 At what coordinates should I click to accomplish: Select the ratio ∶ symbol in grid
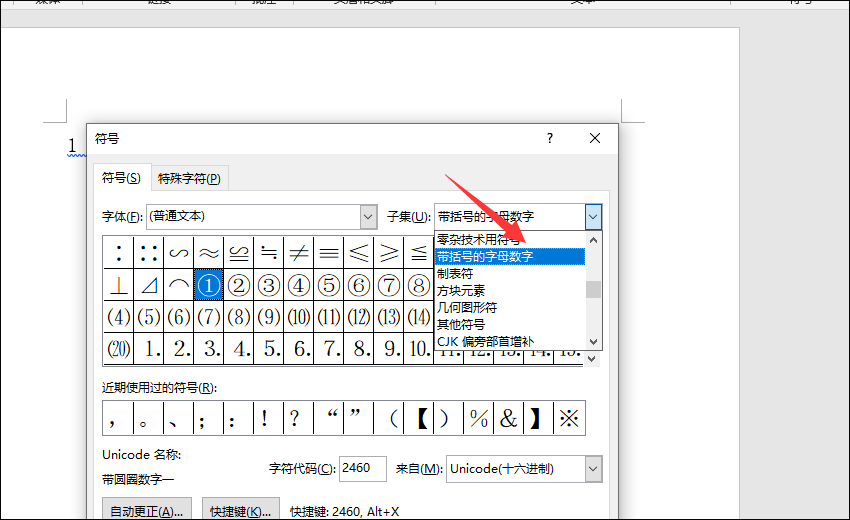click(119, 253)
